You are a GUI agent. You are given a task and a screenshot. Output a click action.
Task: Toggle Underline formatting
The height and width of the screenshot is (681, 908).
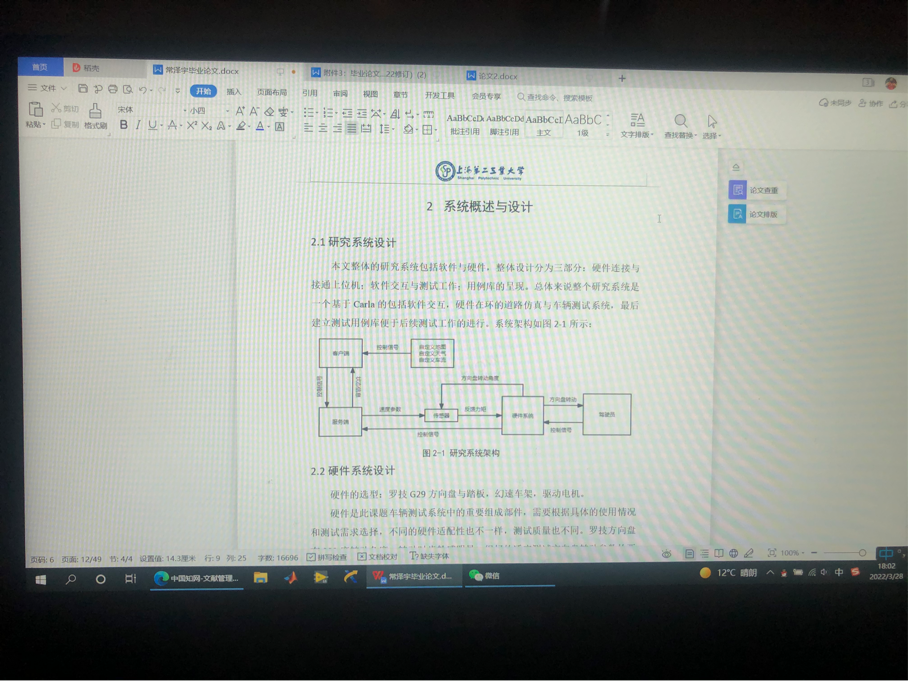point(152,125)
